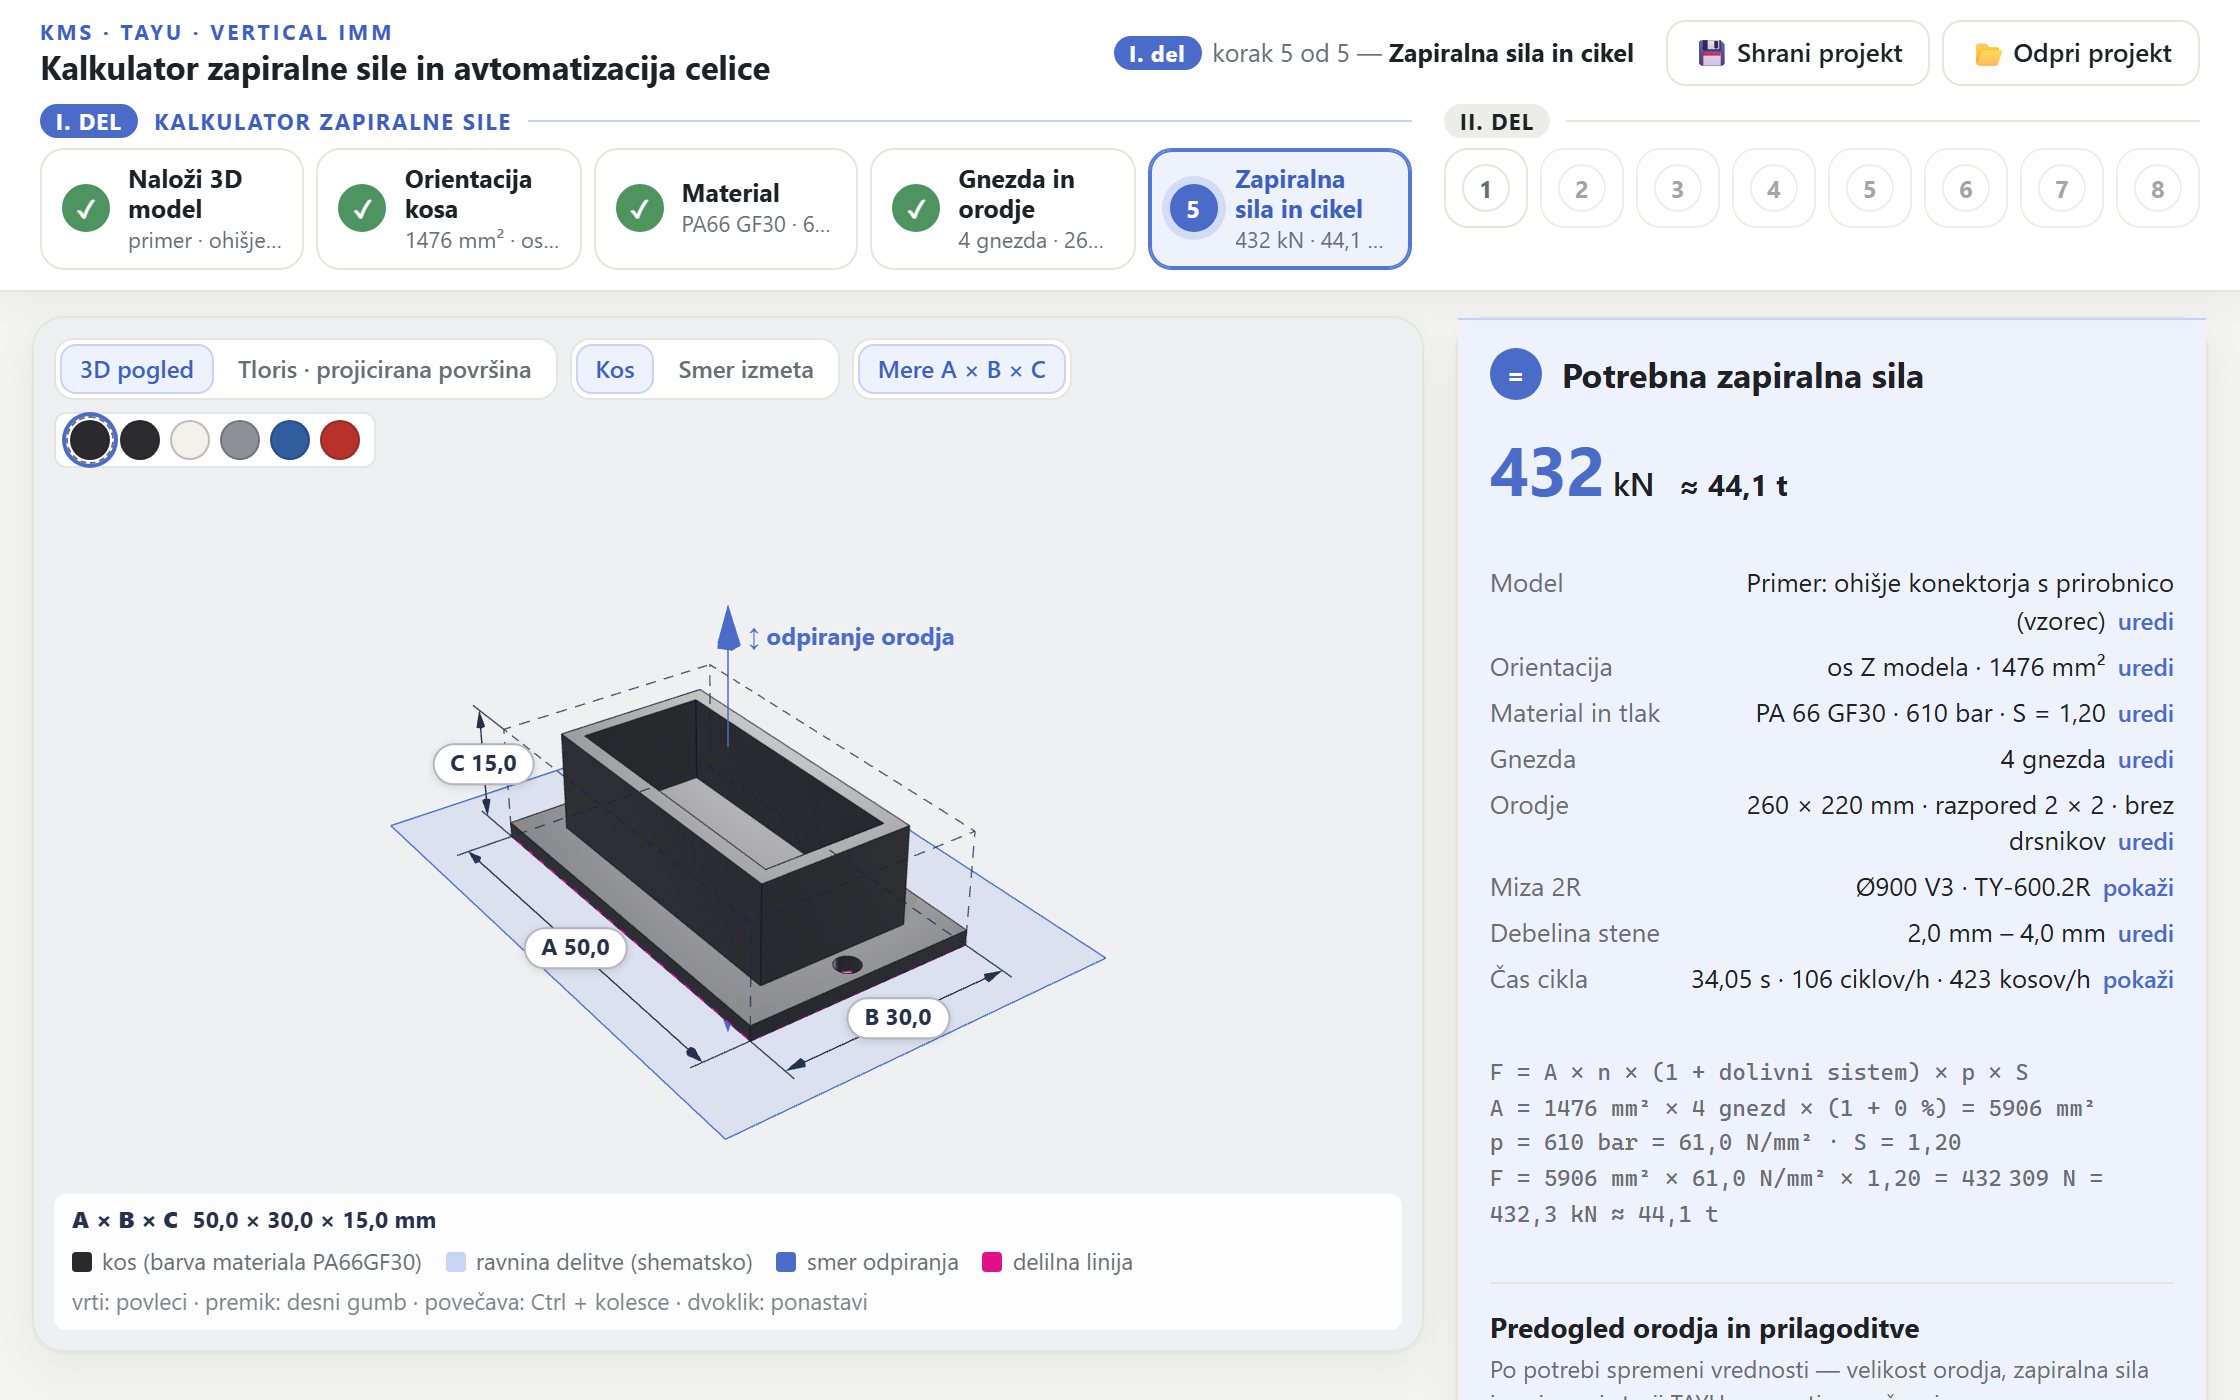Image resolution: width=2240 pixels, height=1400 pixels.
Task: Pick the red color swatch
Action: (340, 440)
